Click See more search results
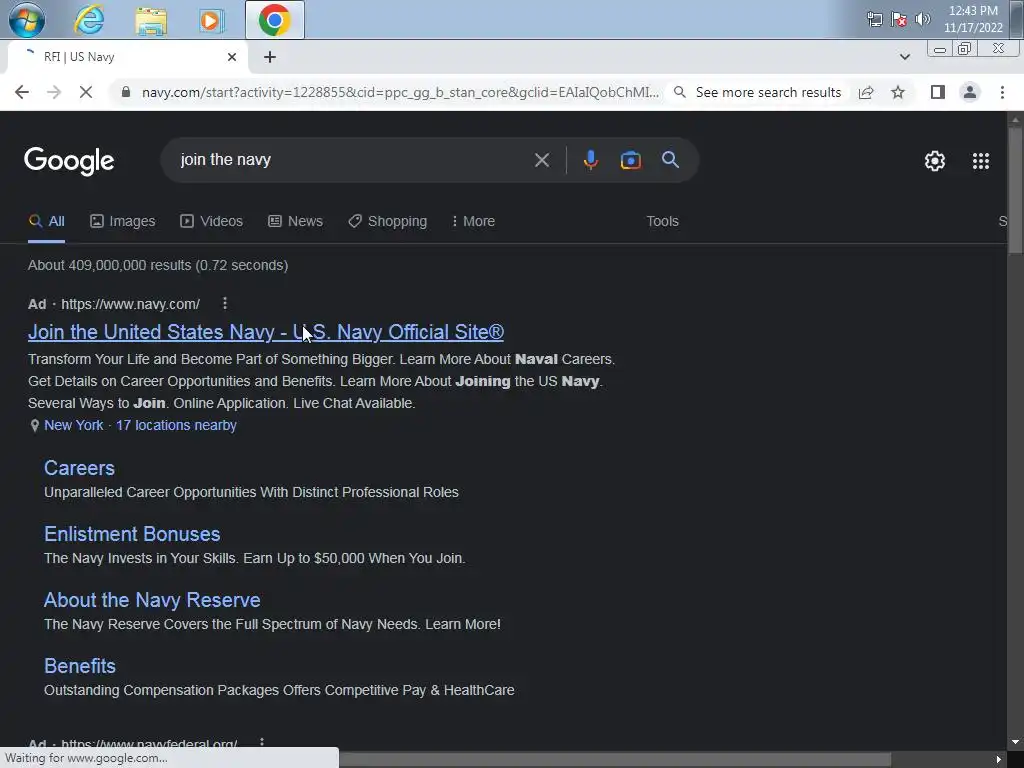This screenshot has width=1024, height=768. 758,92
